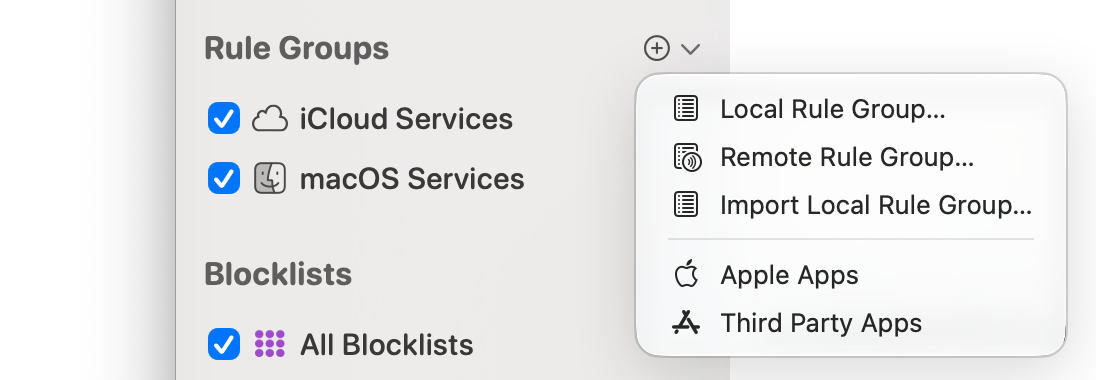
Task: Click the App Store icon for Third Party Apps
Action: (x=686, y=322)
